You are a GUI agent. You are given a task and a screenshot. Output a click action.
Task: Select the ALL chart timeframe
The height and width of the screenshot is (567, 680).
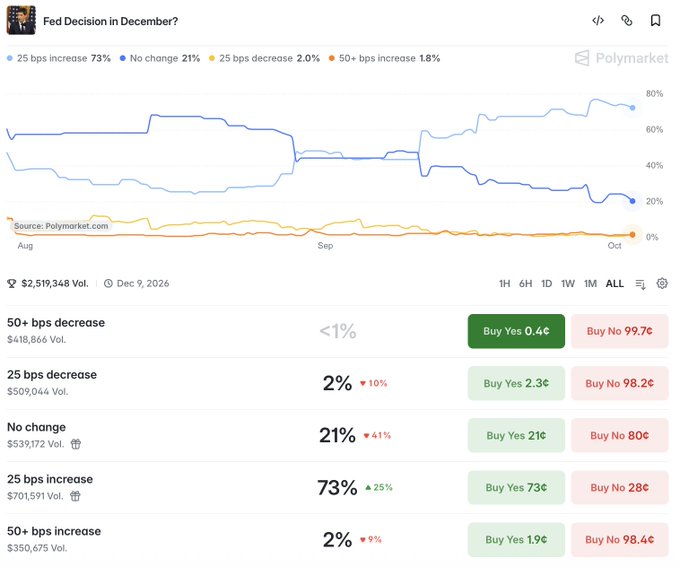pos(615,284)
